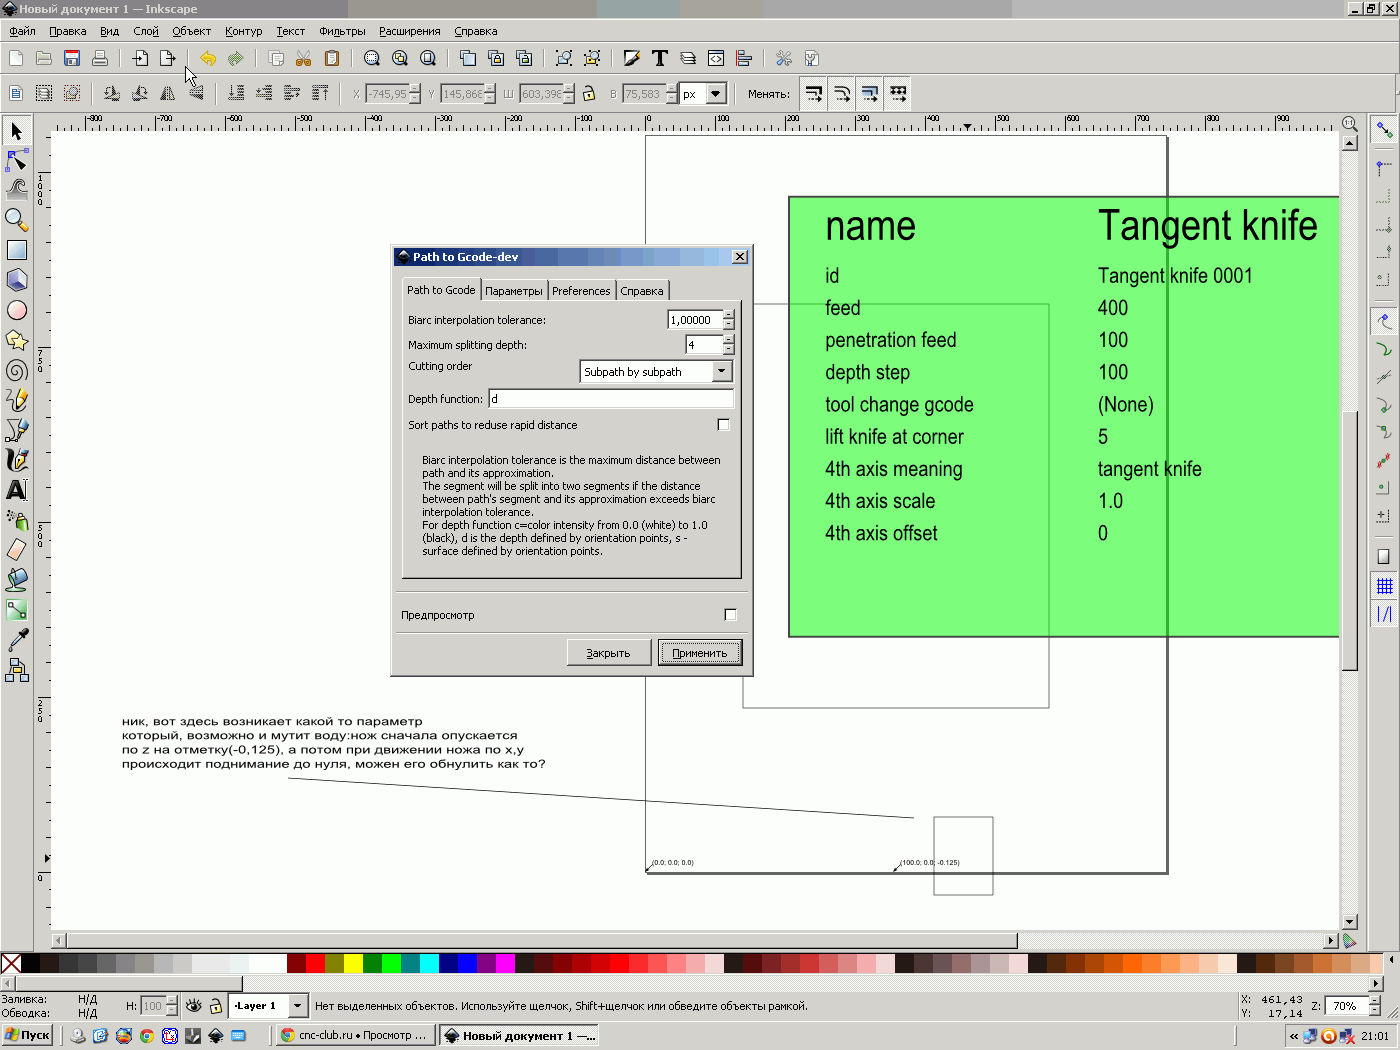Viewport: 1400px width, 1050px height.
Task: Activate the Color Dropper tool
Action: click(16, 640)
